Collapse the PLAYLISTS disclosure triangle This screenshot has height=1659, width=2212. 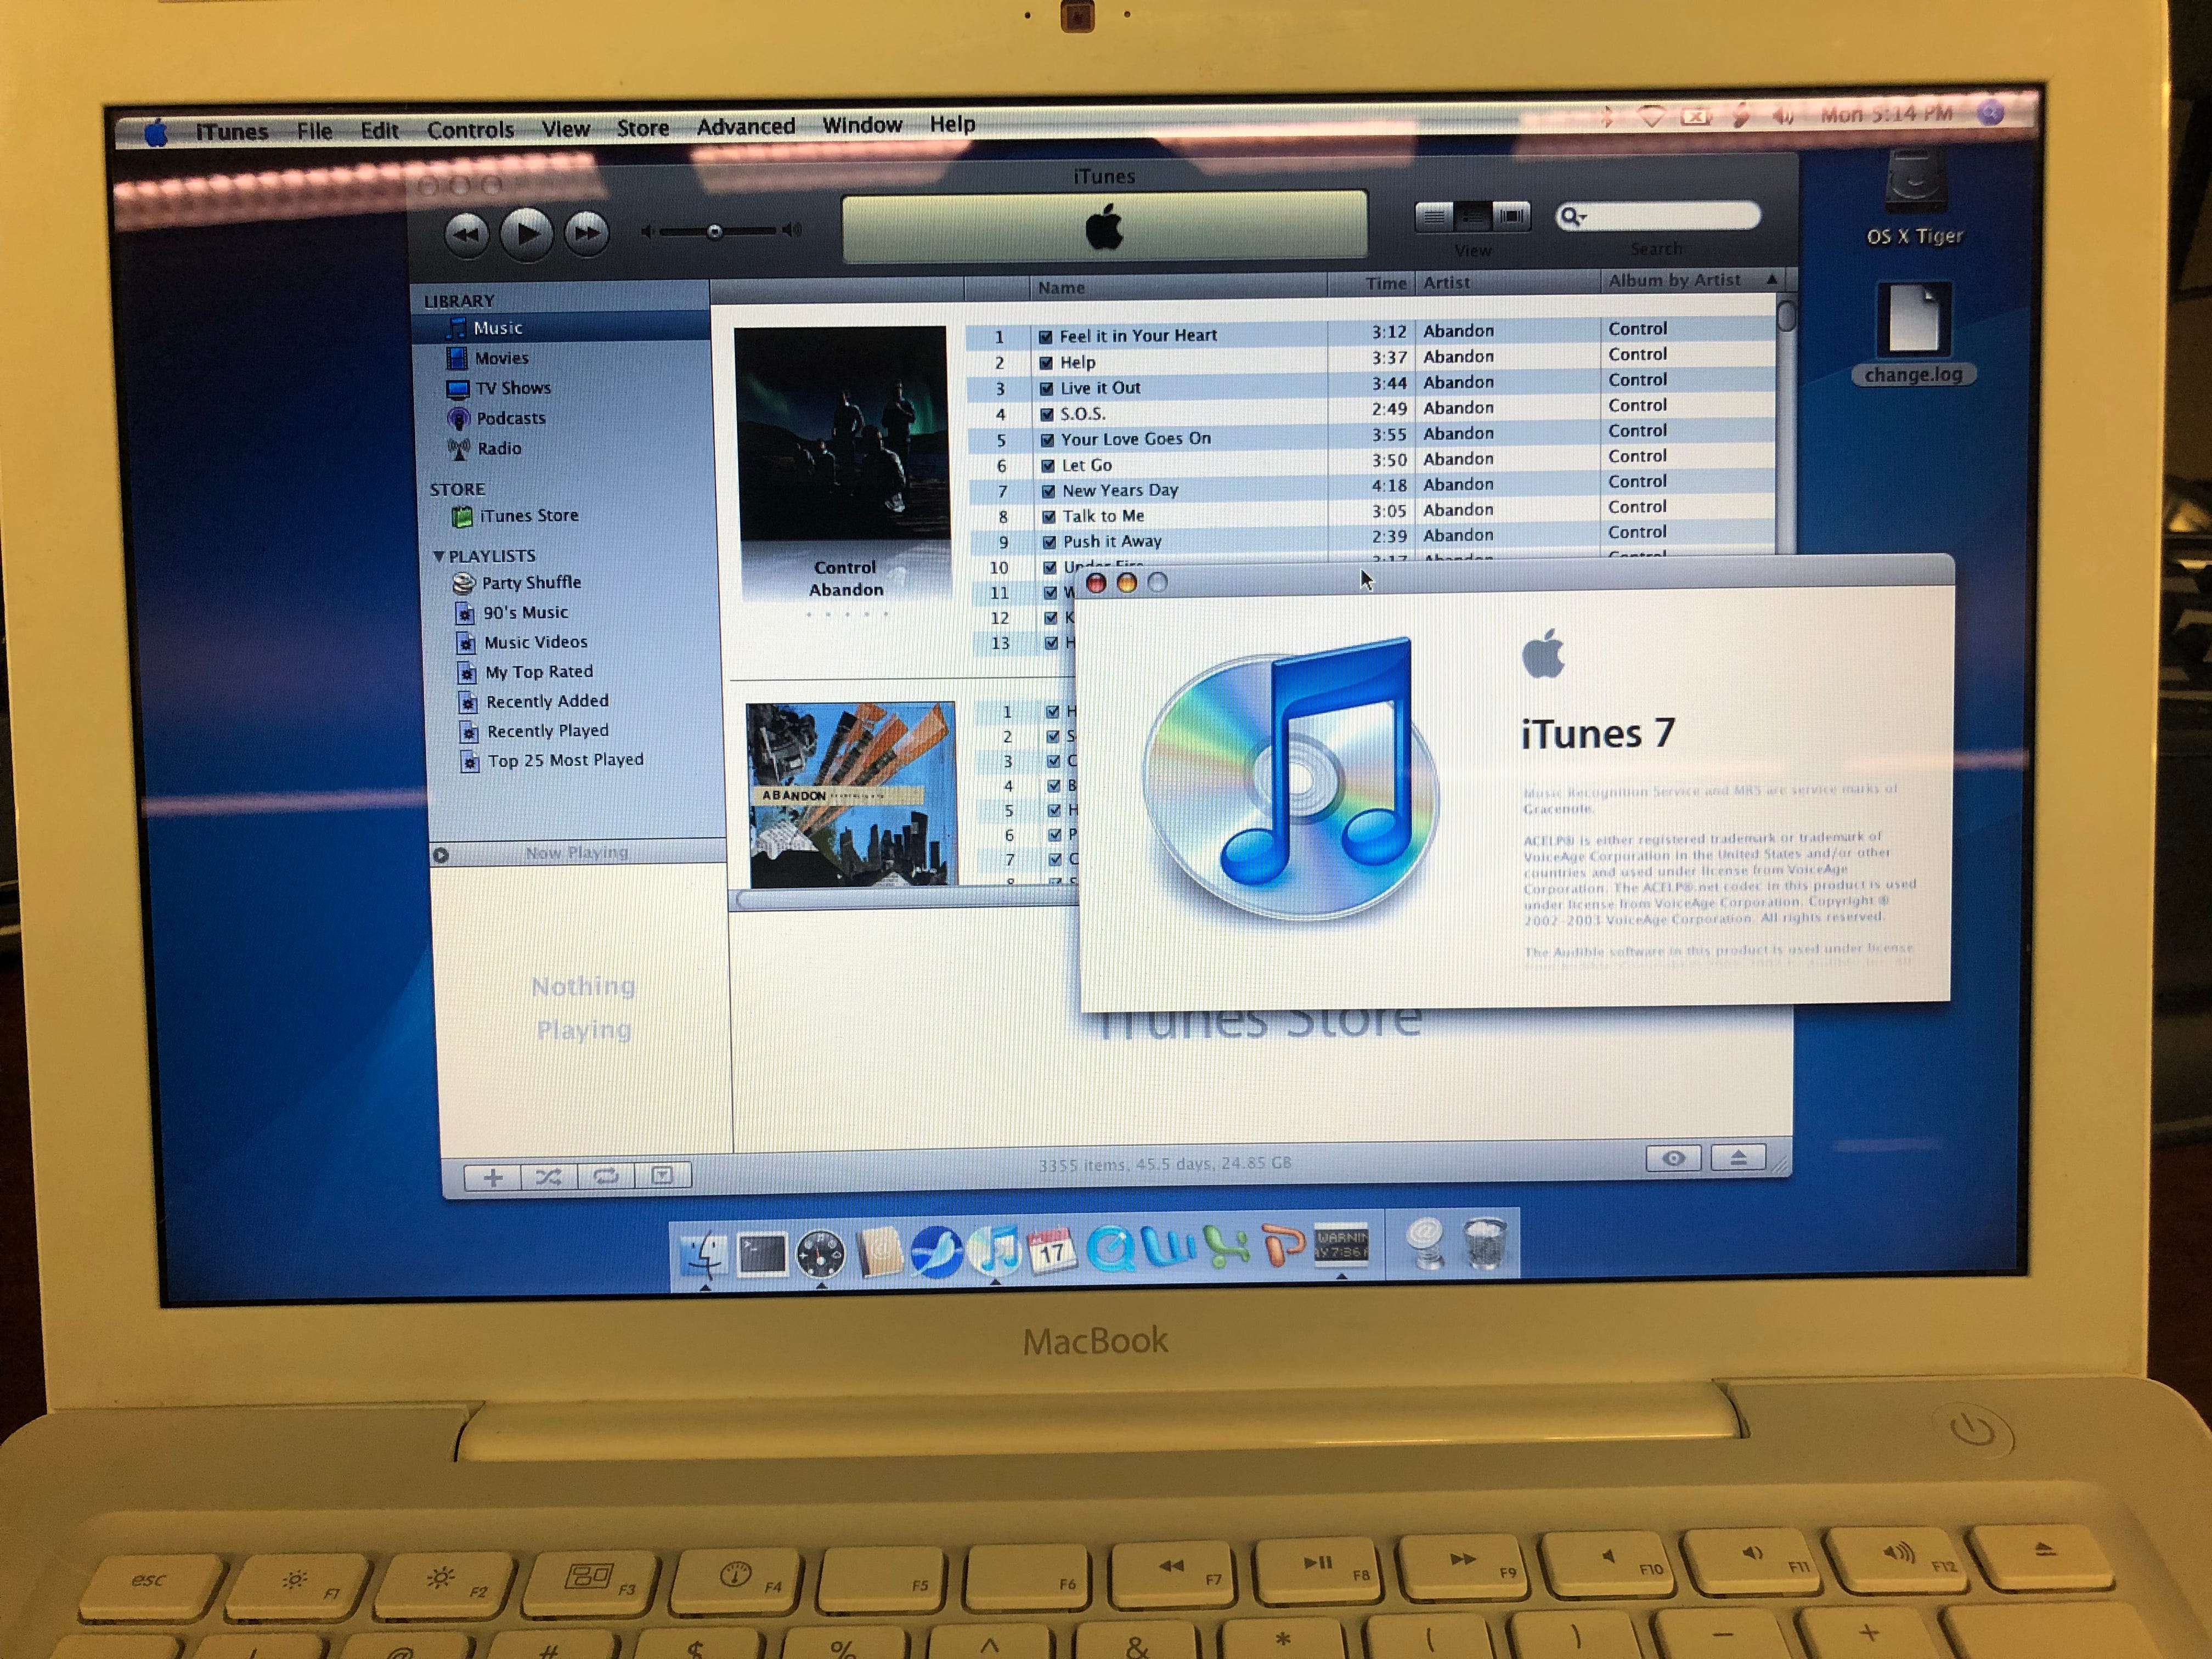(x=438, y=556)
